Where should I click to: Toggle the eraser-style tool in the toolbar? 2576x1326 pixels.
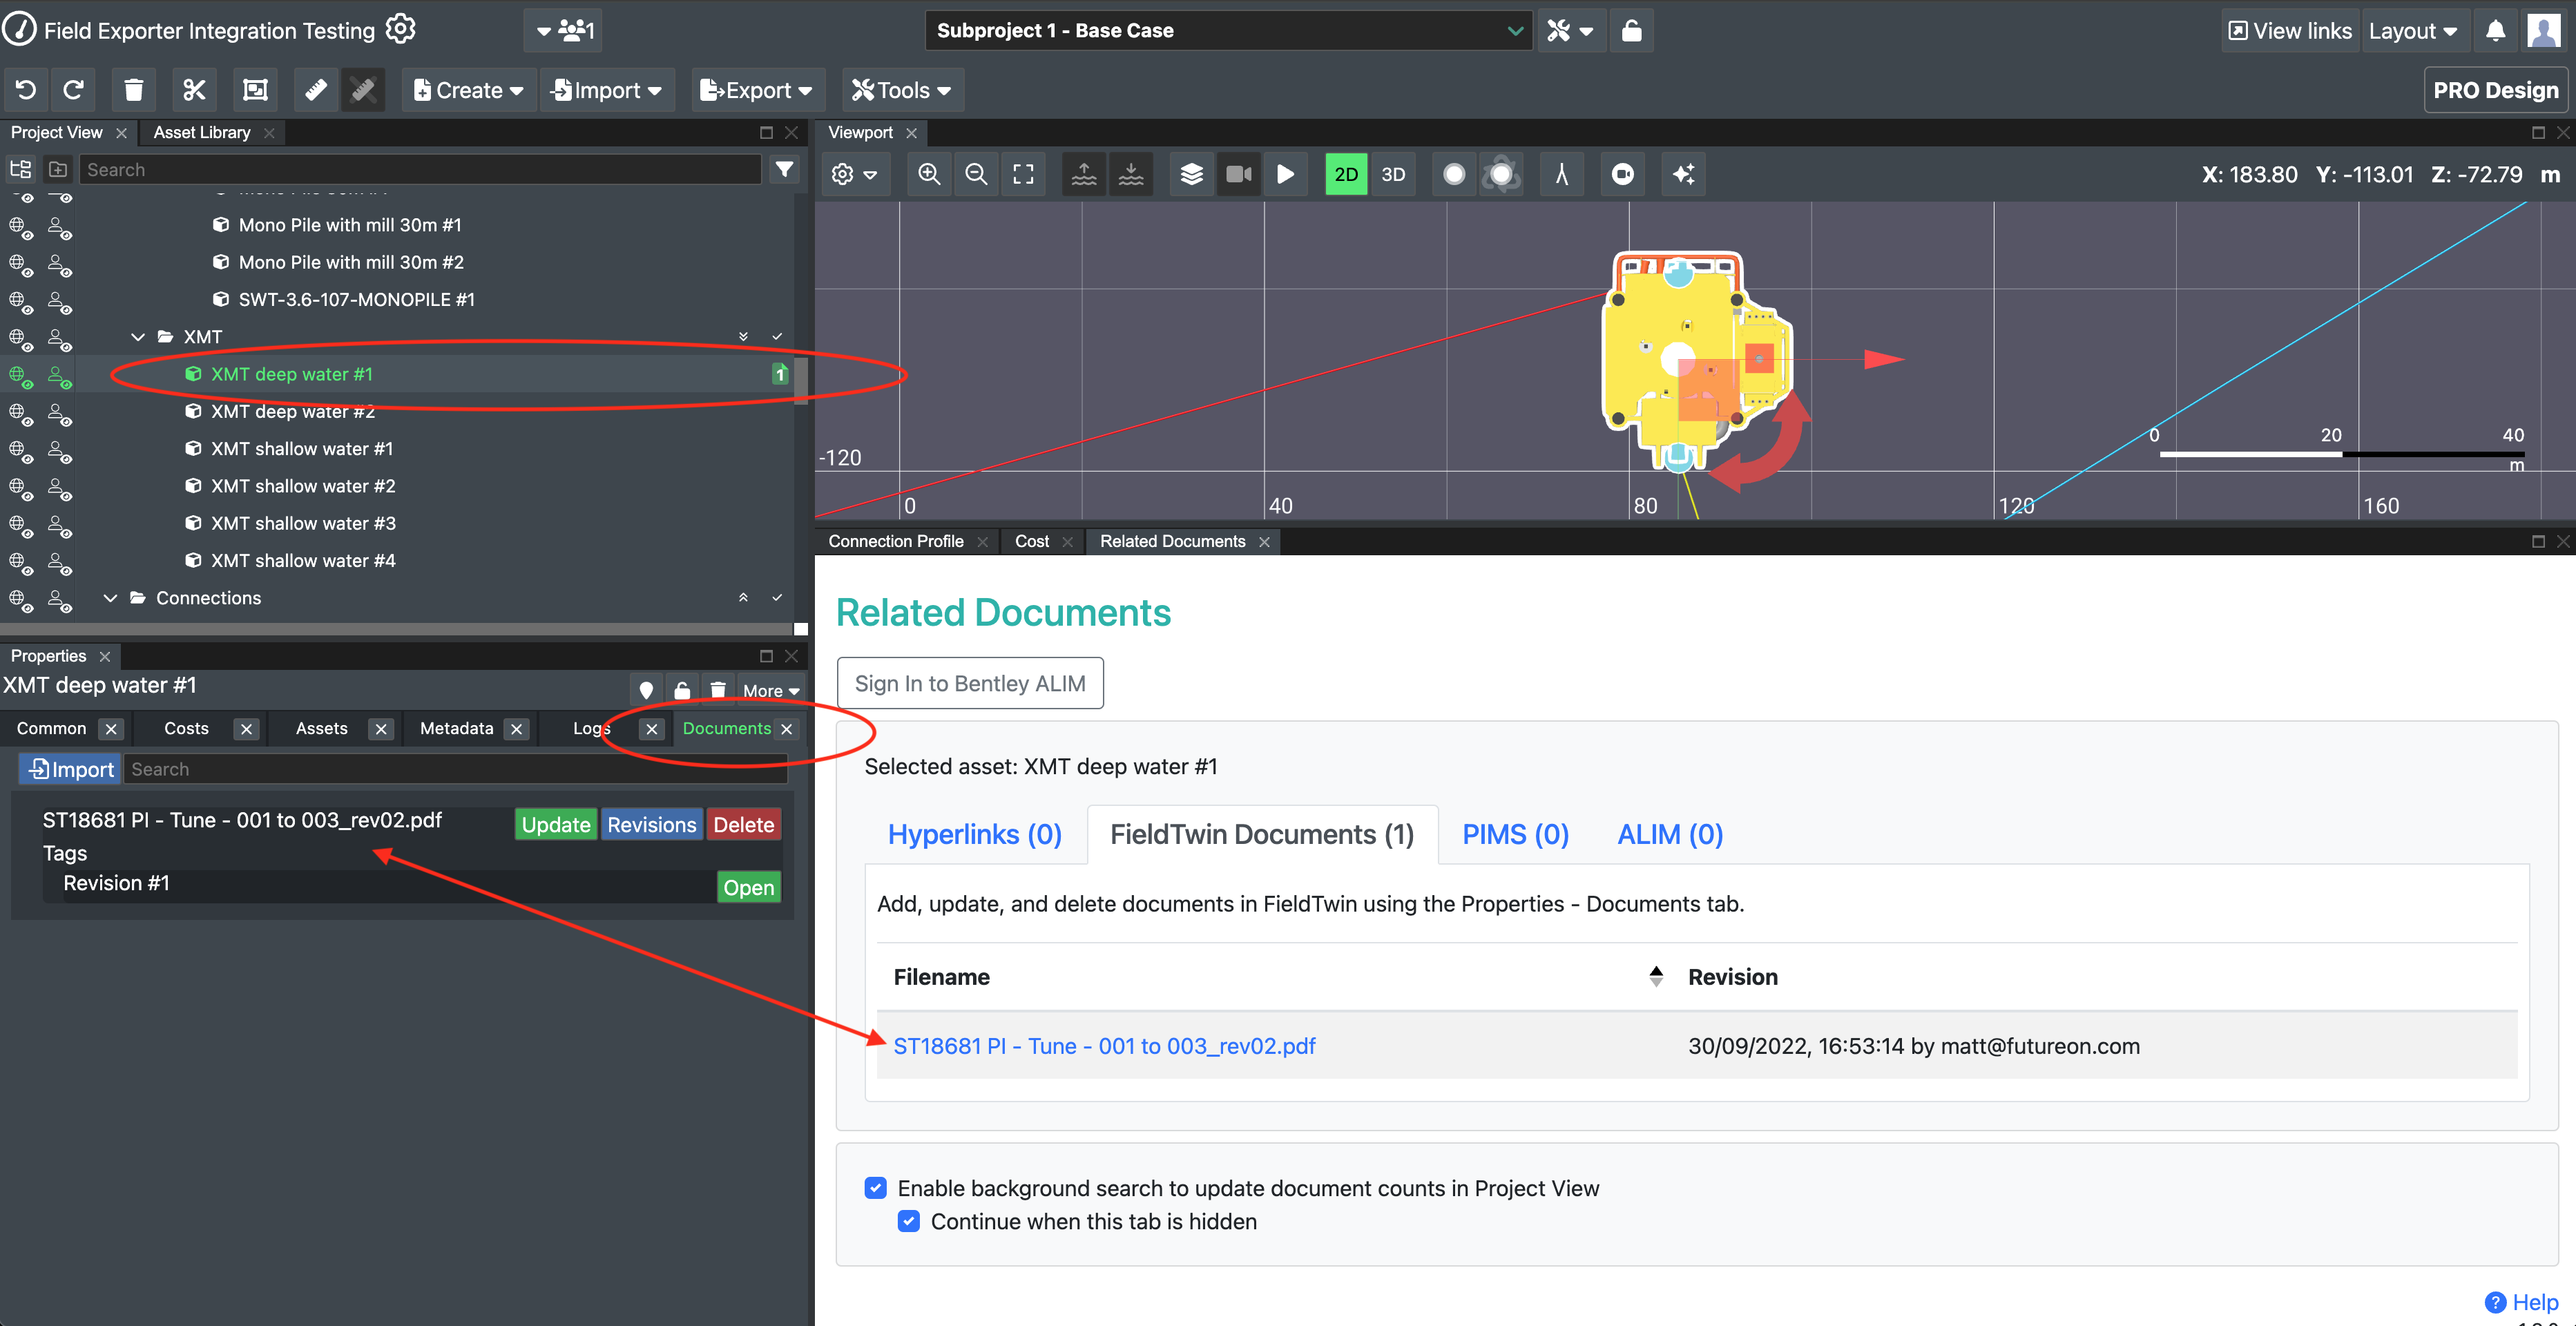pyautogui.click(x=363, y=90)
